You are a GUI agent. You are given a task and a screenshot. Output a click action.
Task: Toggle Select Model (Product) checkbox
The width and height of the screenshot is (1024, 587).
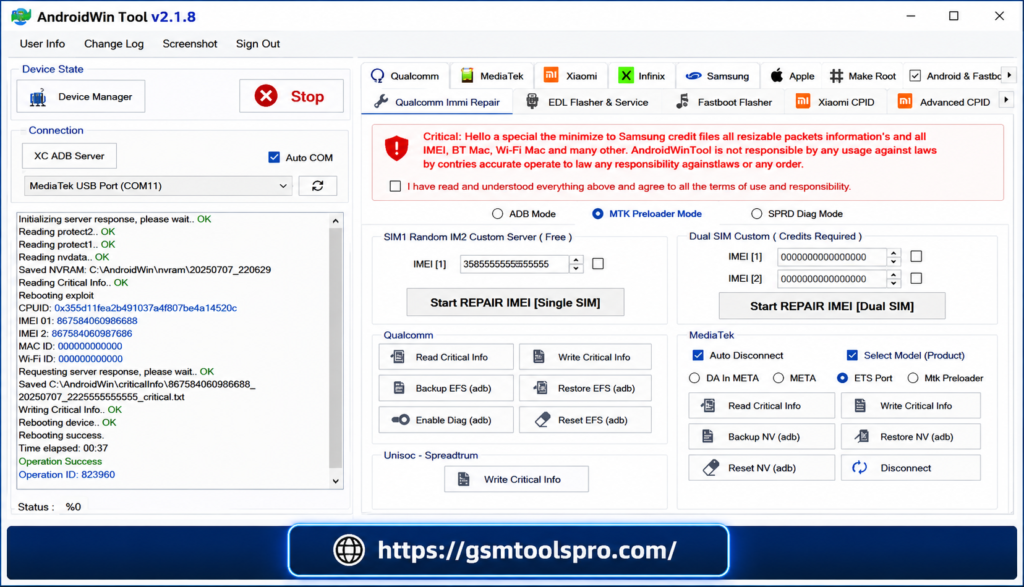852,355
